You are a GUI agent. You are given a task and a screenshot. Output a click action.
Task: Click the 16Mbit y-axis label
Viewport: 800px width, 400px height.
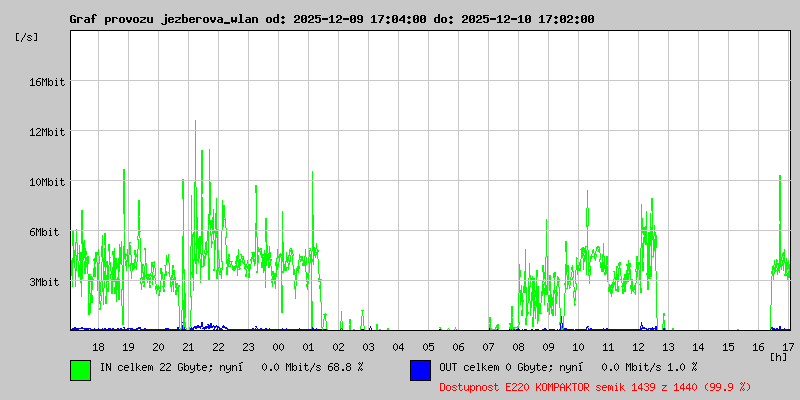tap(47, 82)
